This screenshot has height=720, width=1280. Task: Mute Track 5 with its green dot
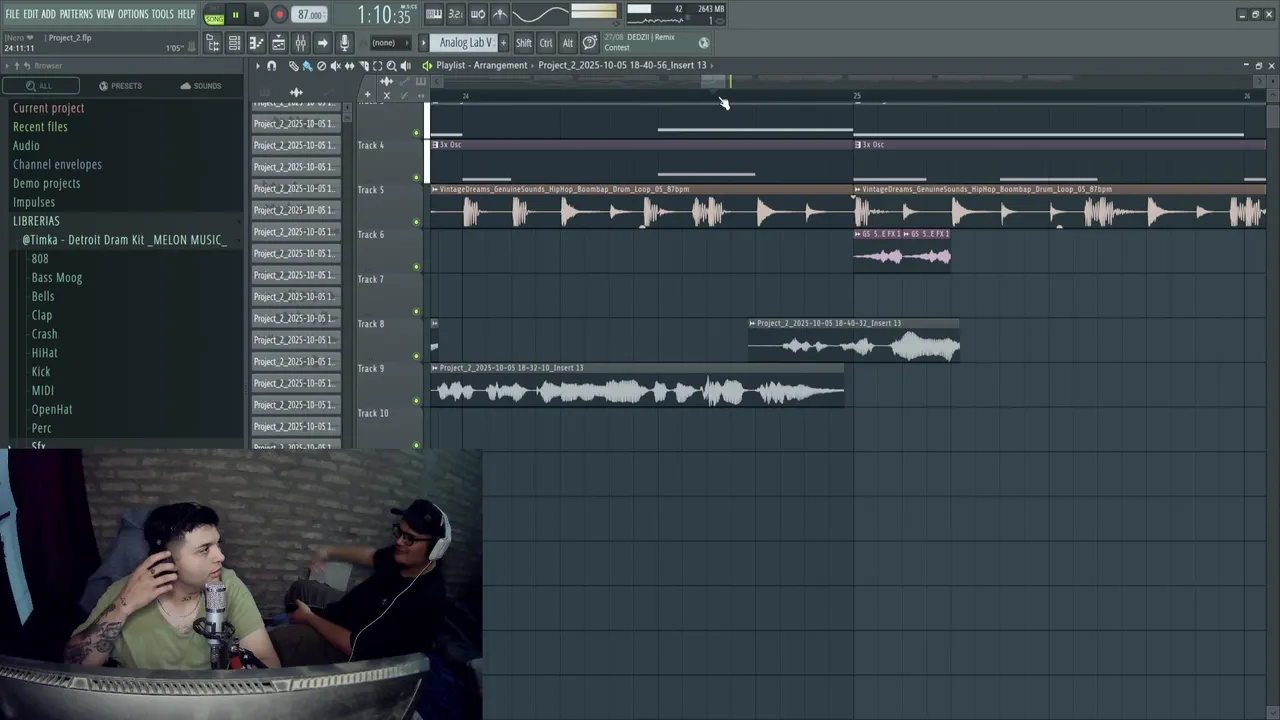click(417, 222)
